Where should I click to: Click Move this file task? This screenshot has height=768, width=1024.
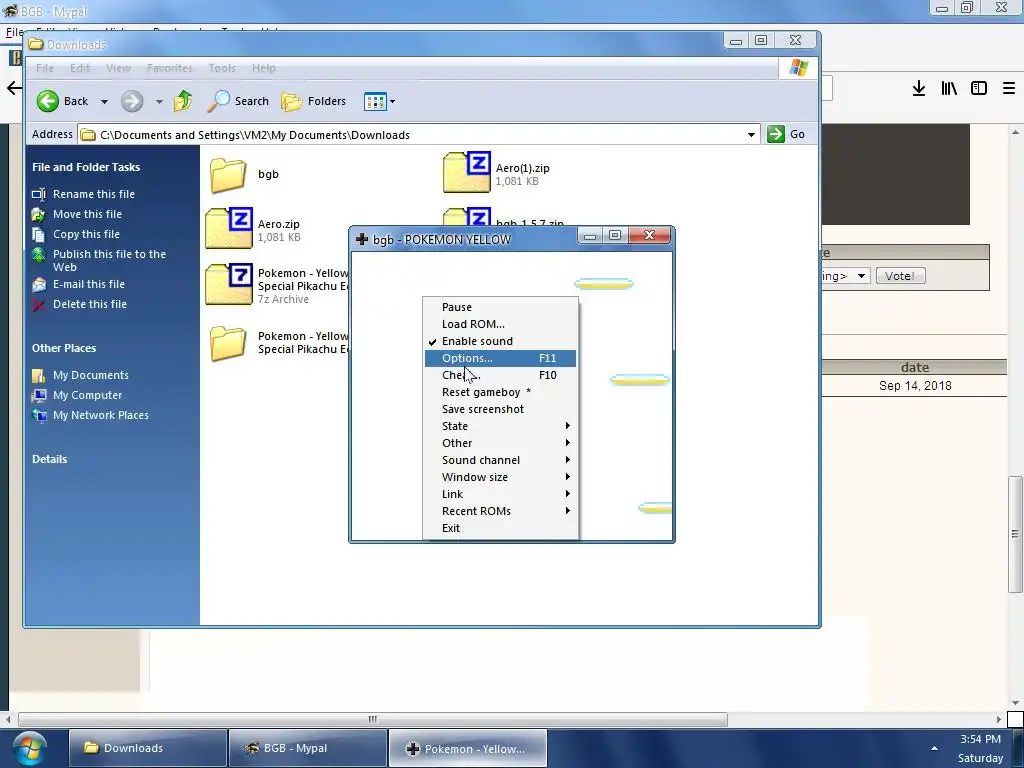tap(87, 214)
